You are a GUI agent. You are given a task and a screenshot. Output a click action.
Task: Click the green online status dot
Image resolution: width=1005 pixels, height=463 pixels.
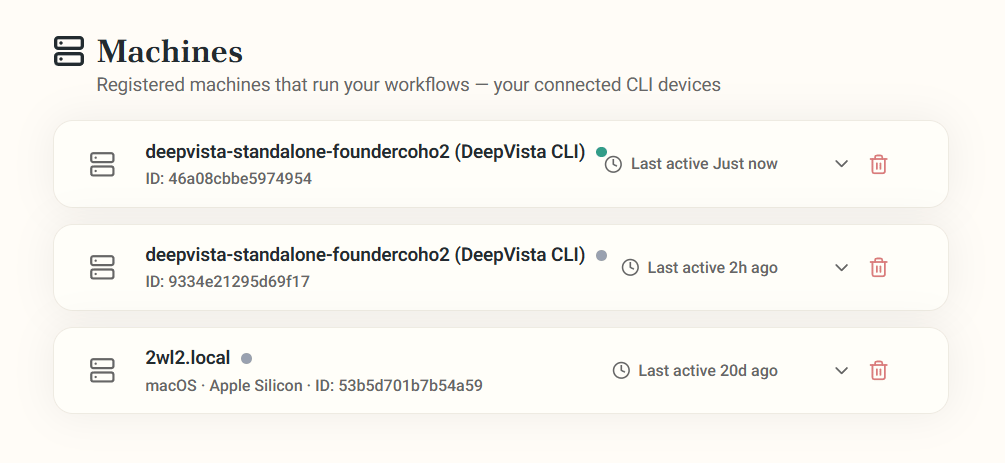click(x=601, y=152)
